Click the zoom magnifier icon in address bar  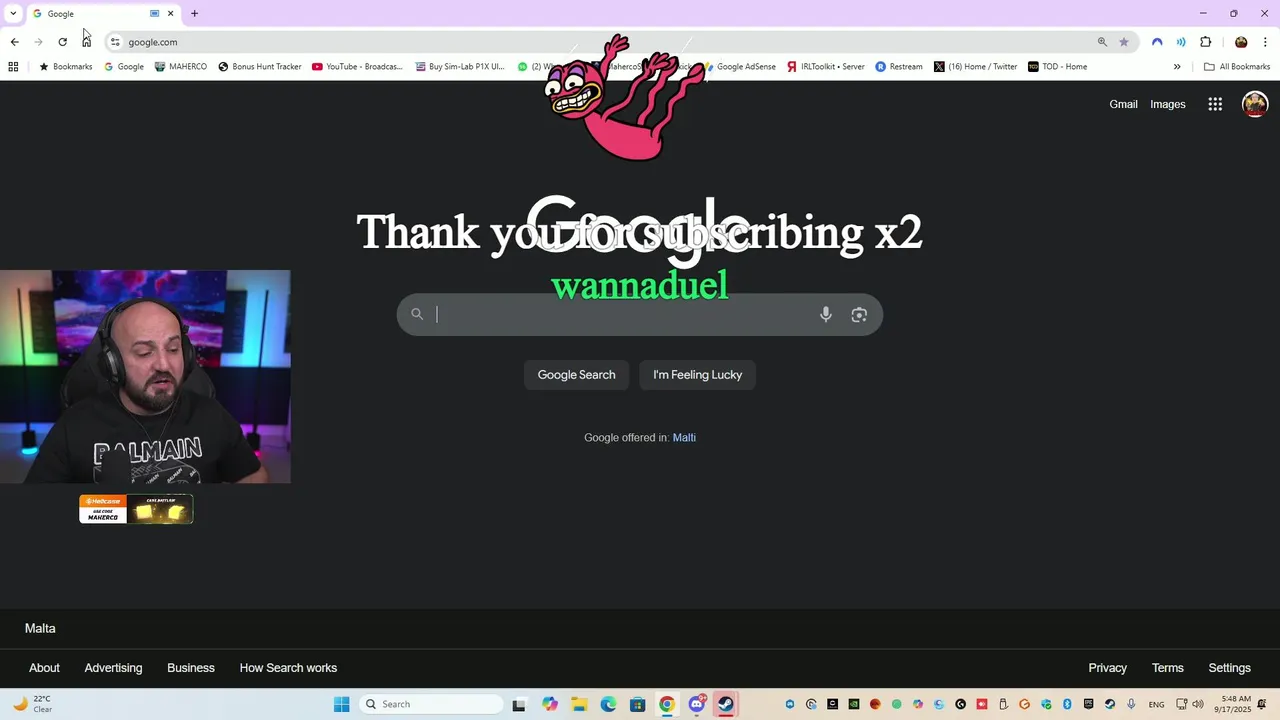[1102, 42]
